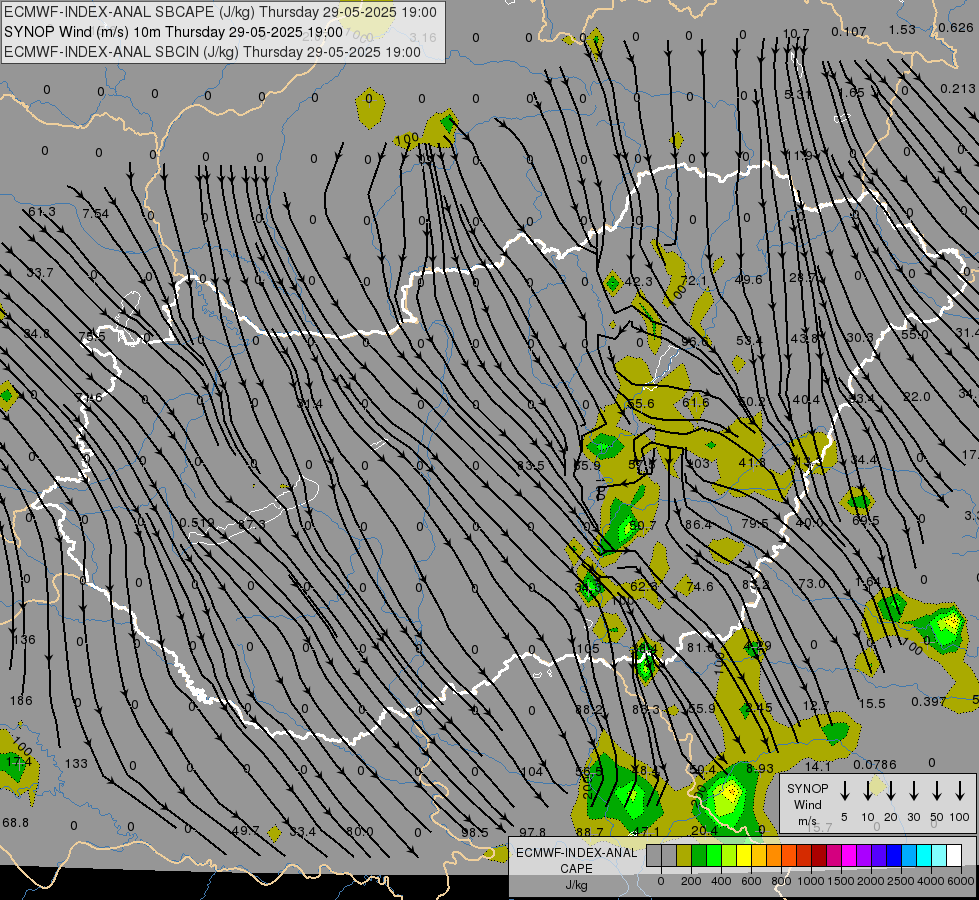Click the map value 31.4

[309, 404]
